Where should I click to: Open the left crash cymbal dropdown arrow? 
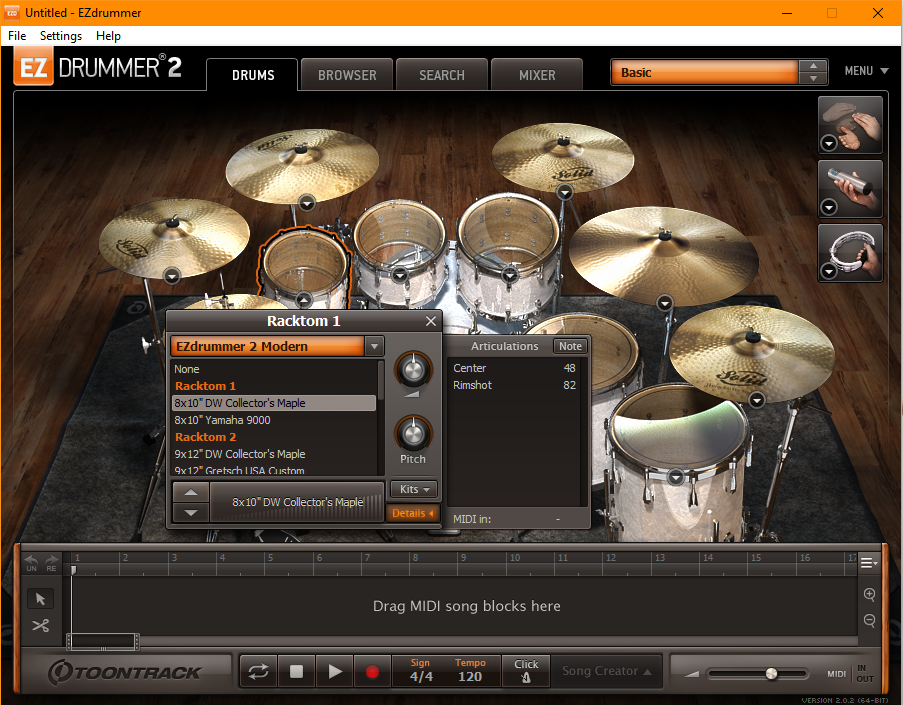point(172,276)
